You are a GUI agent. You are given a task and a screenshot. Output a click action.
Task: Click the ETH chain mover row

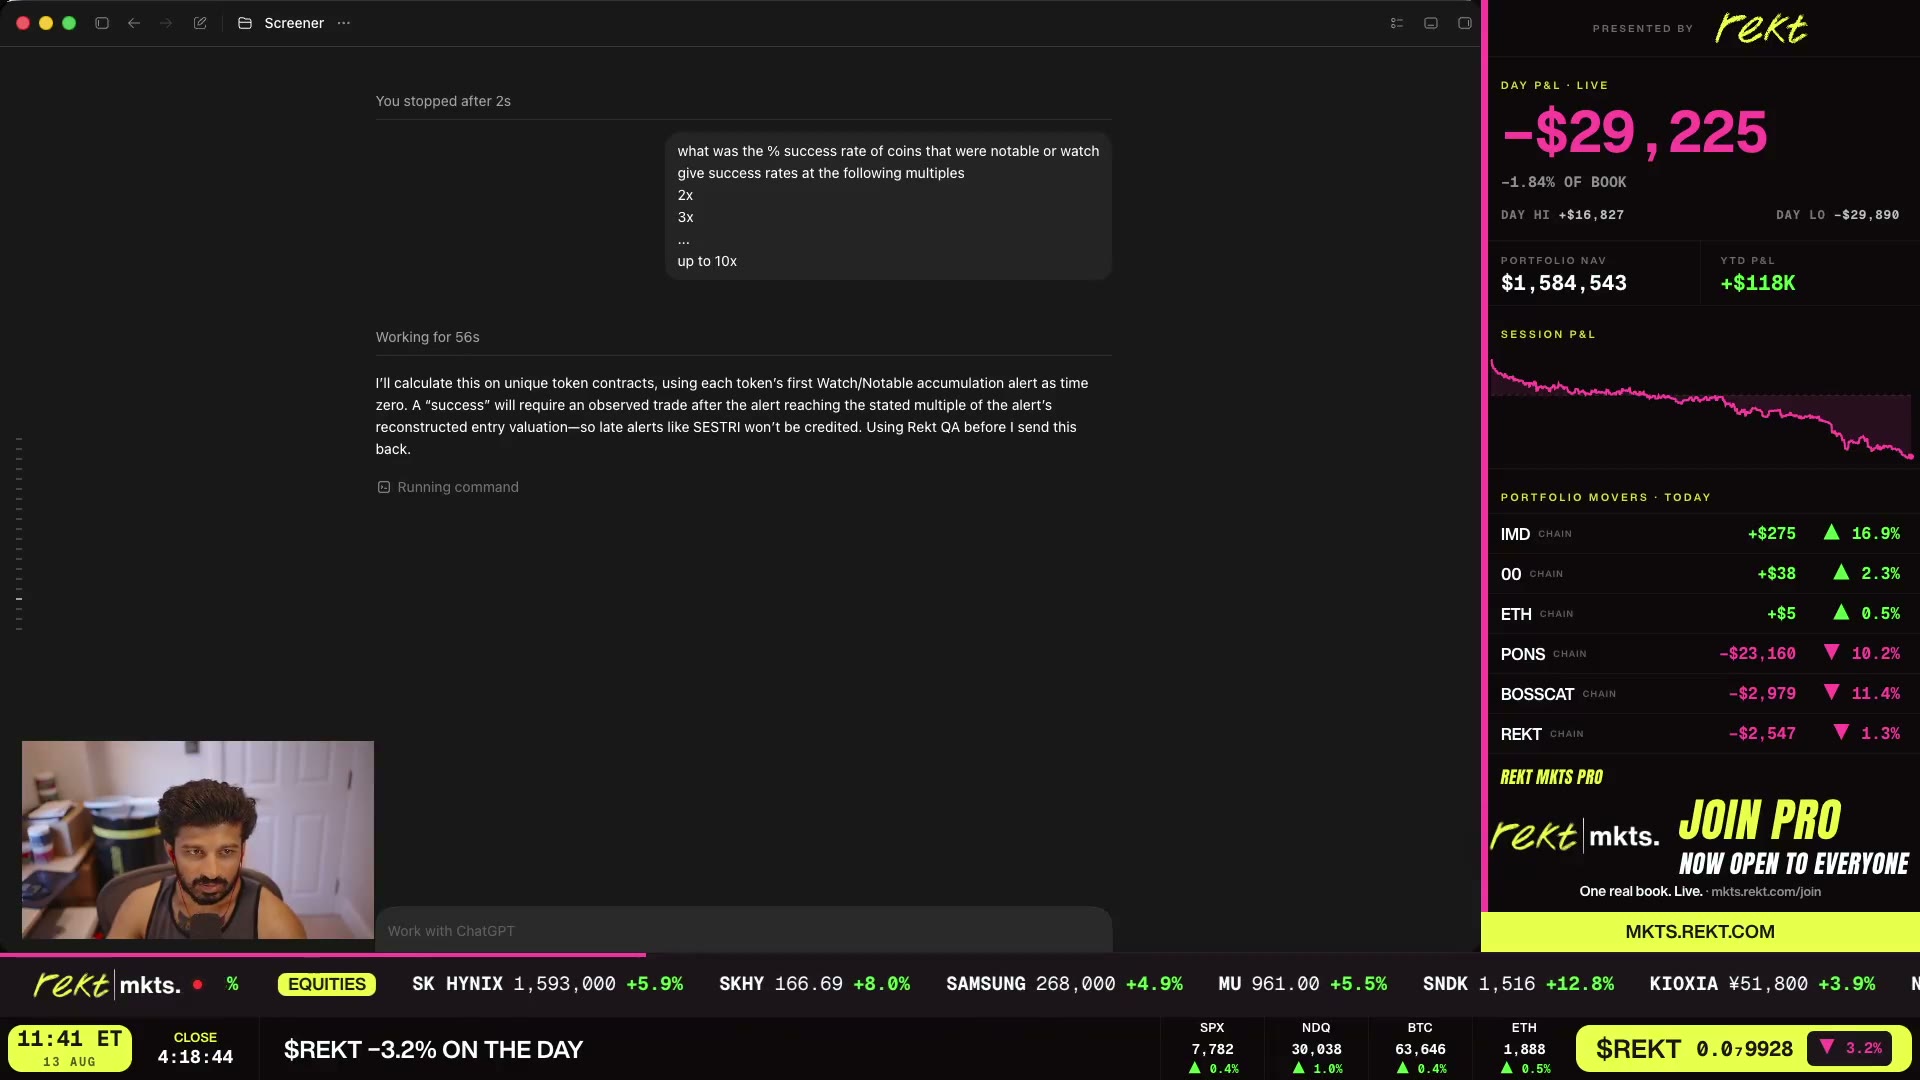tap(1700, 614)
